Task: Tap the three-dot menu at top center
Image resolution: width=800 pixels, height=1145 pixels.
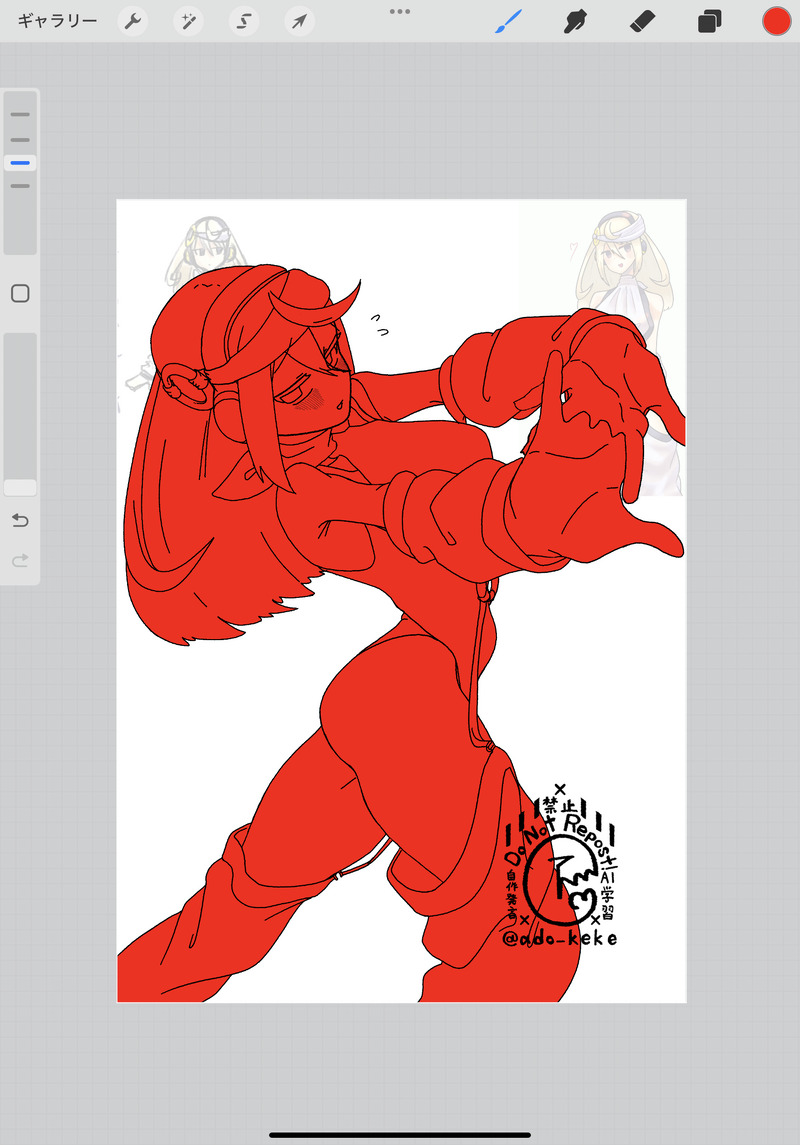Action: pyautogui.click(x=400, y=12)
